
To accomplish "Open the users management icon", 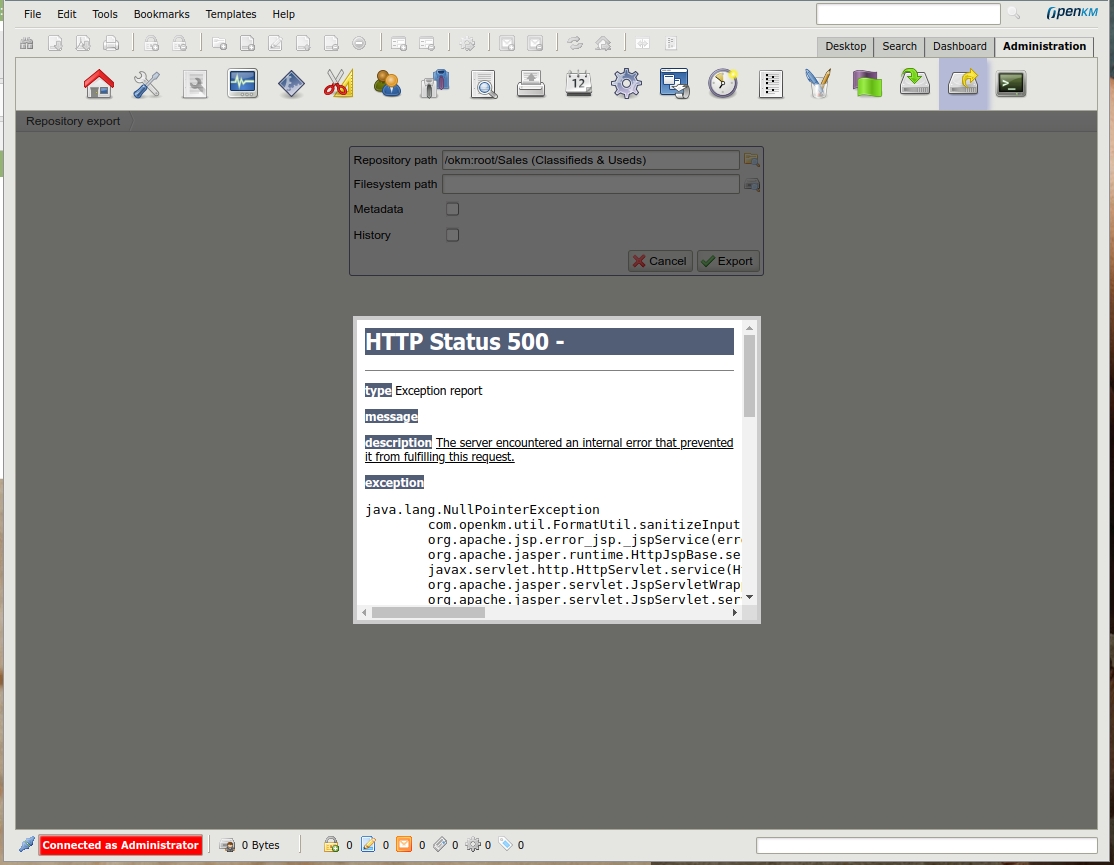I will pos(387,84).
